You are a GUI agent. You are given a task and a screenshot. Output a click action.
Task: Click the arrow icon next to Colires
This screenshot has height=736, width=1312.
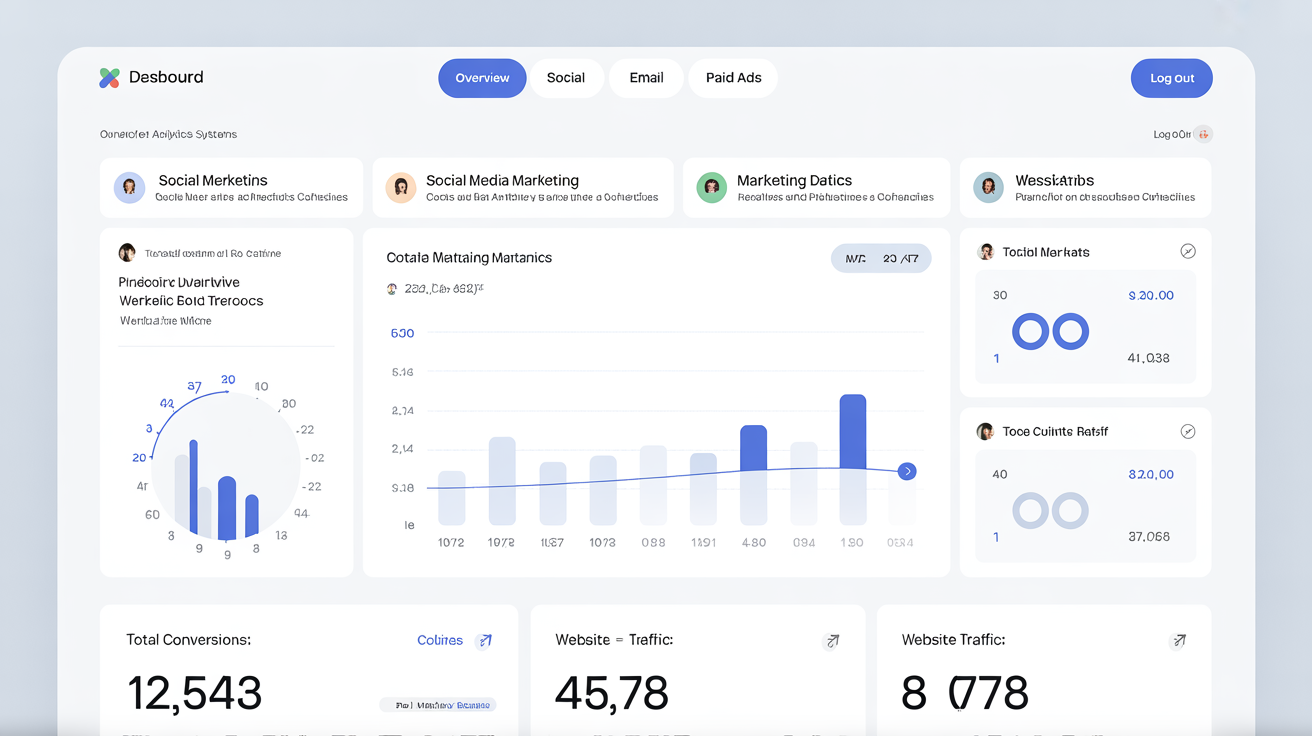point(485,640)
